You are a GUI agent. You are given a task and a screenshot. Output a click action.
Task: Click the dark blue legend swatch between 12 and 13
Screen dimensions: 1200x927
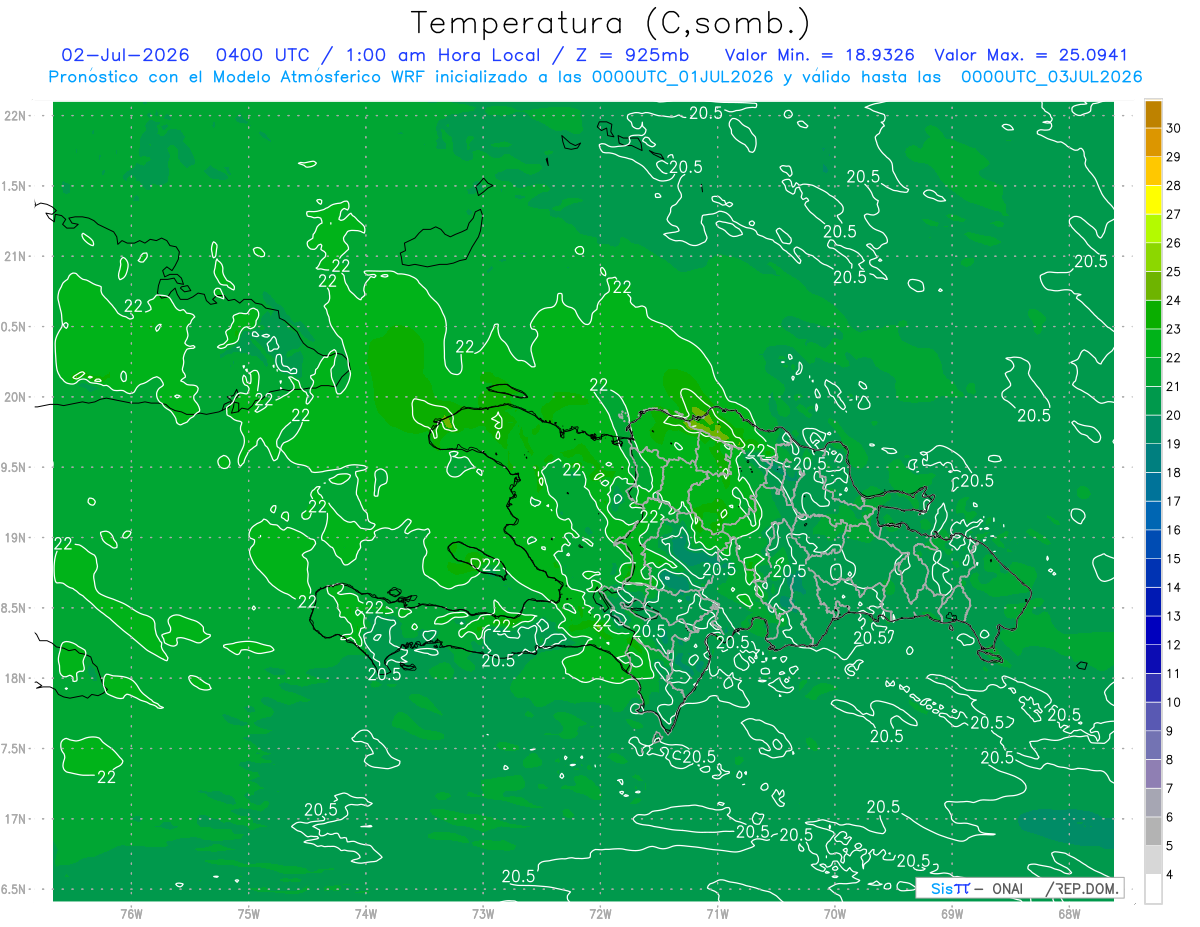1153,630
